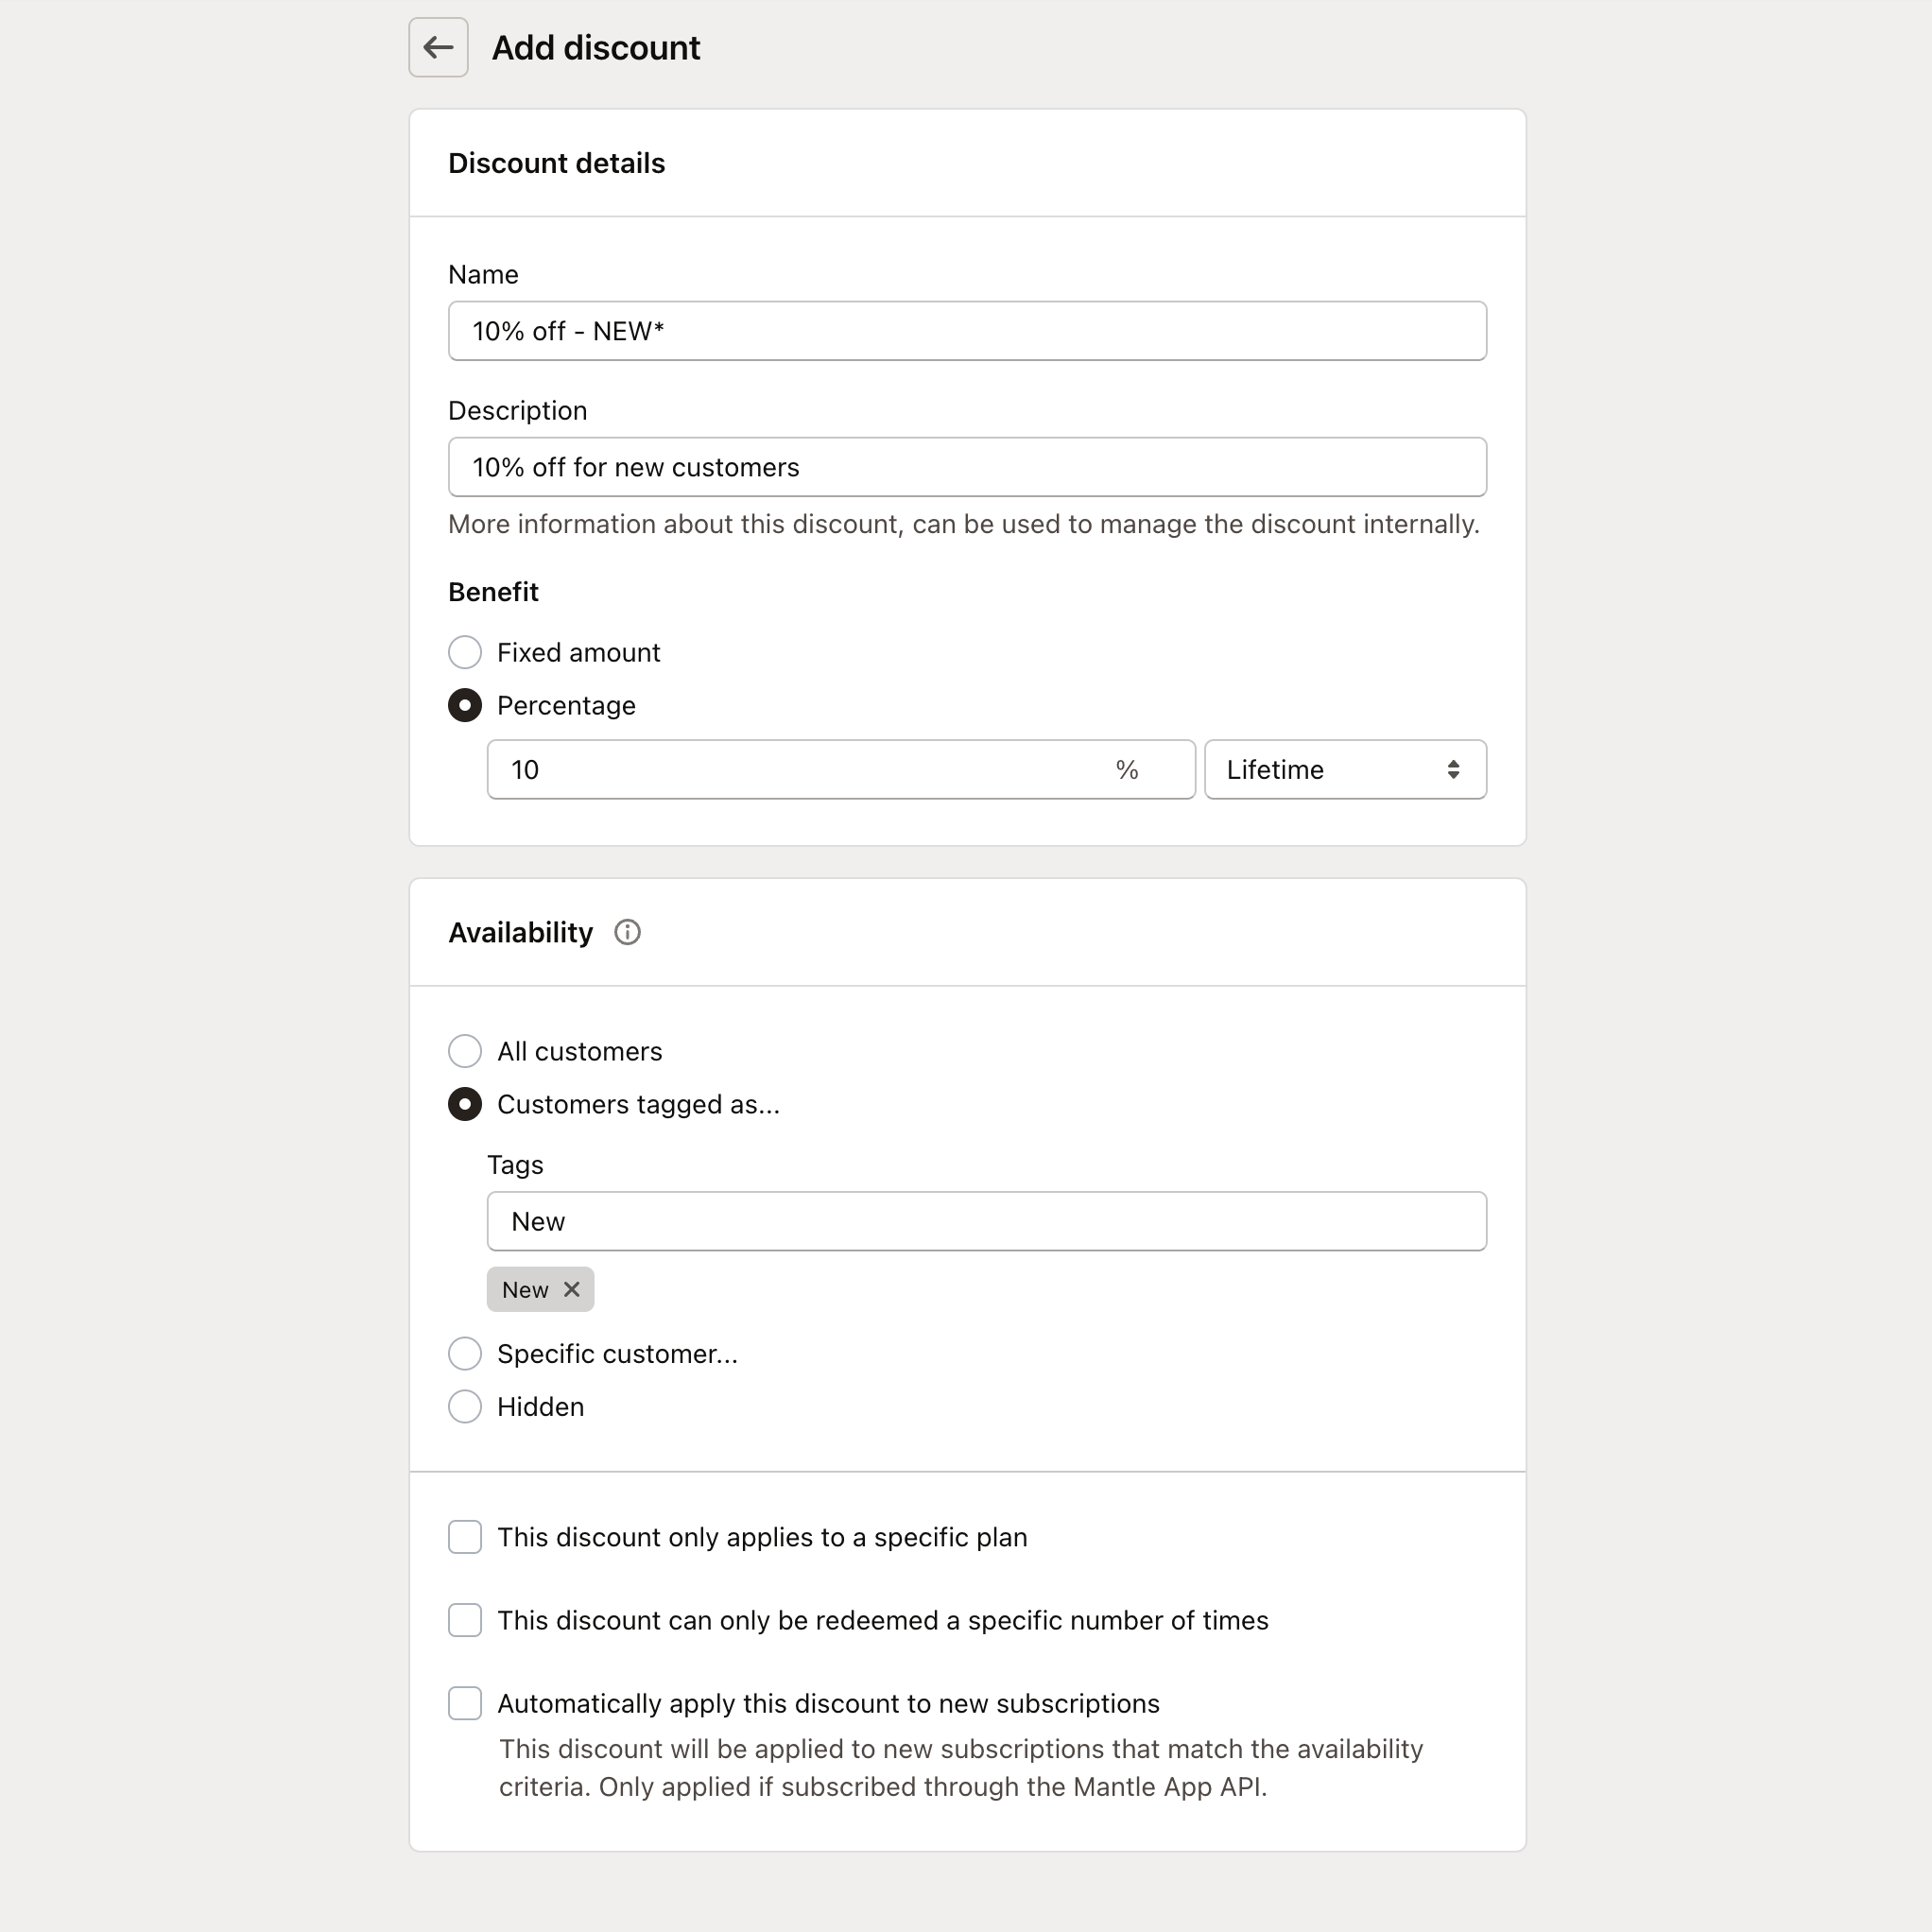Click into the discount Name field
Screen dimensions: 1932x1932
[966, 331]
